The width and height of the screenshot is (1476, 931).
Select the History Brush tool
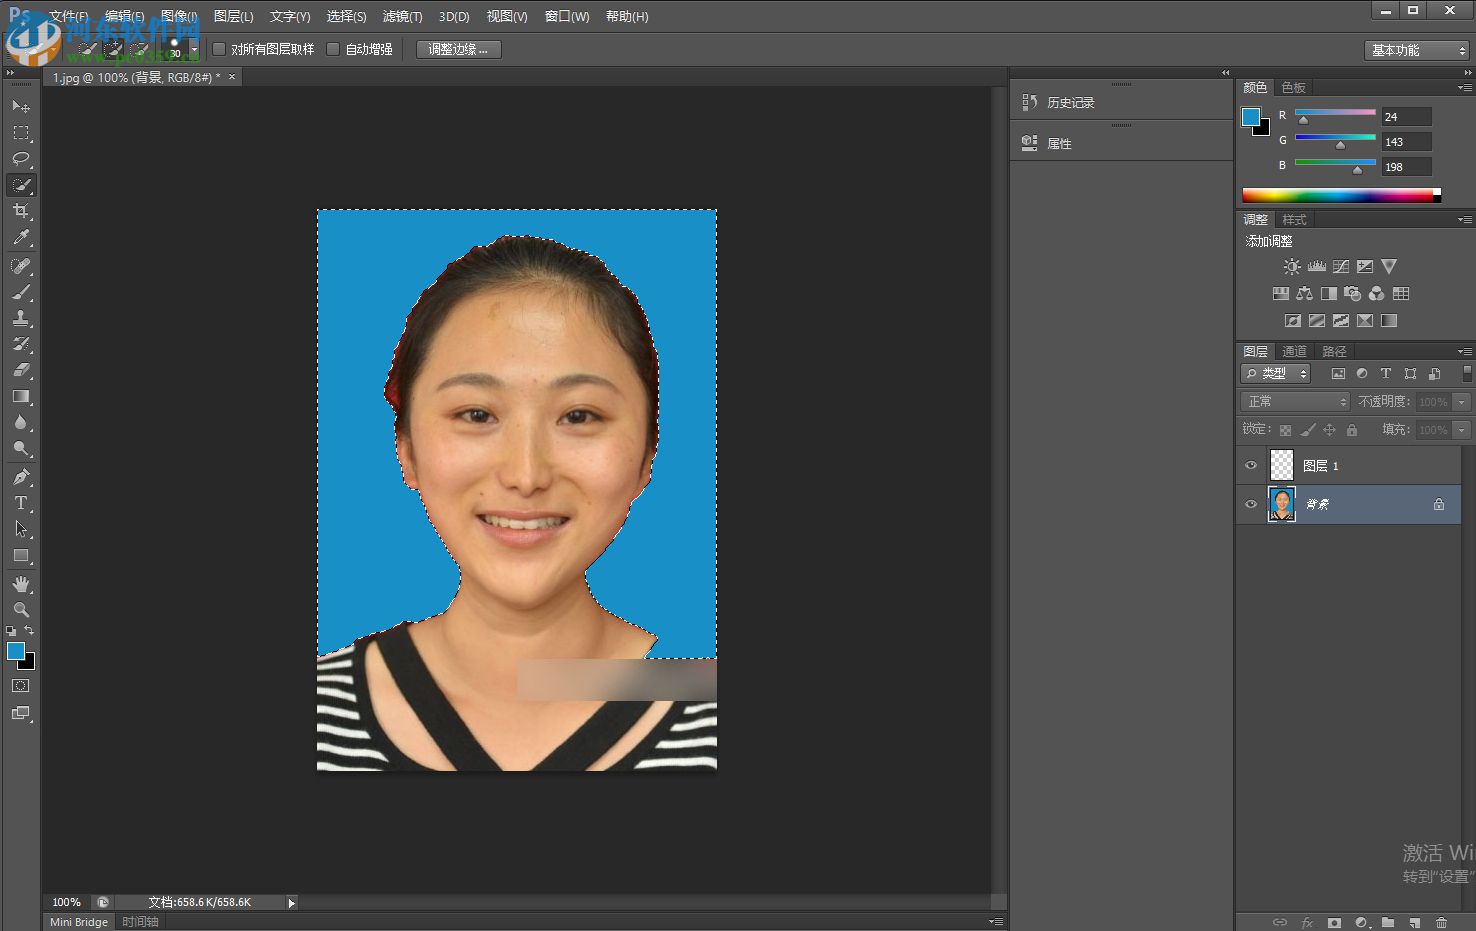pos(20,344)
